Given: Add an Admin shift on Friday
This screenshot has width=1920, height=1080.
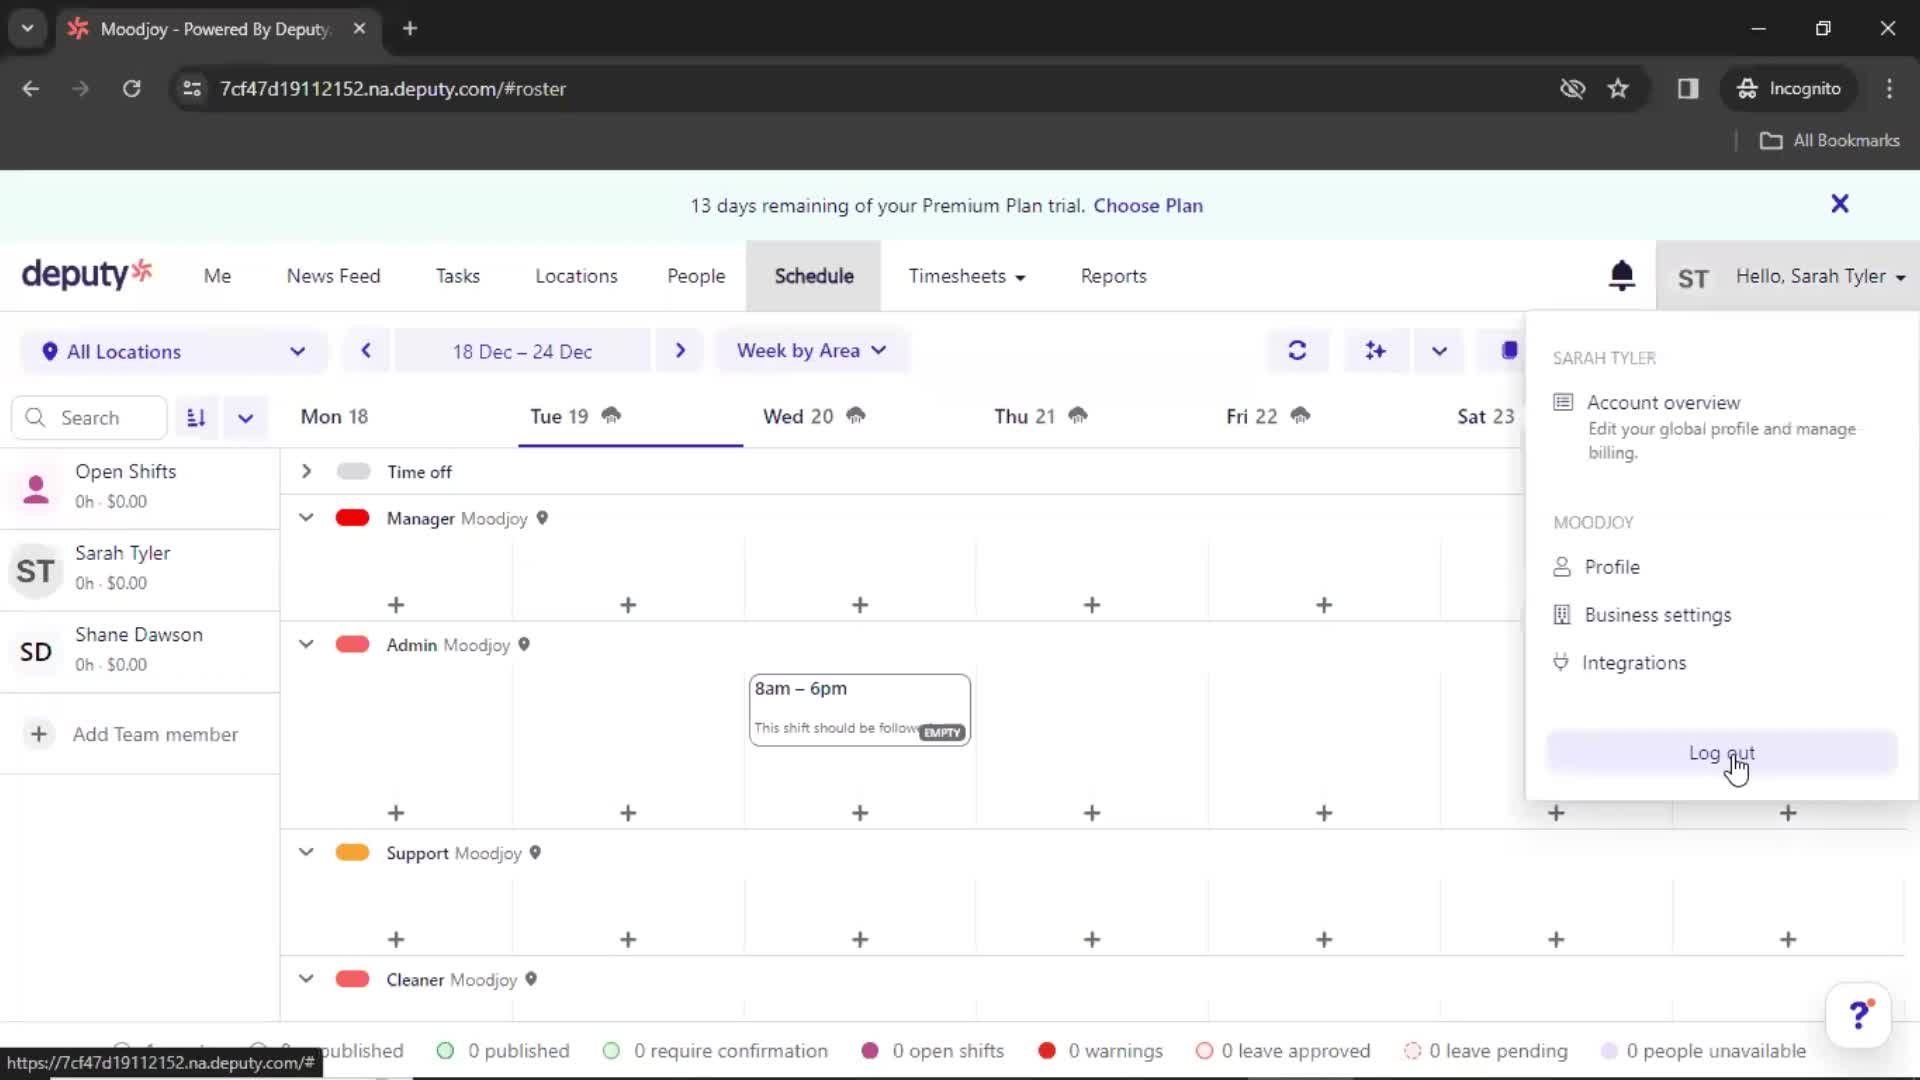Looking at the screenshot, I should [x=1324, y=813].
